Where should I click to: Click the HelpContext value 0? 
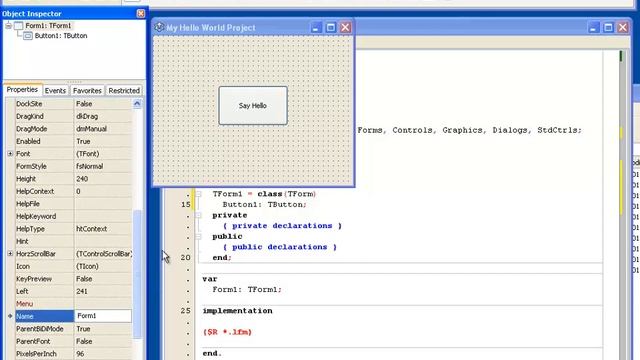pos(78,191)
